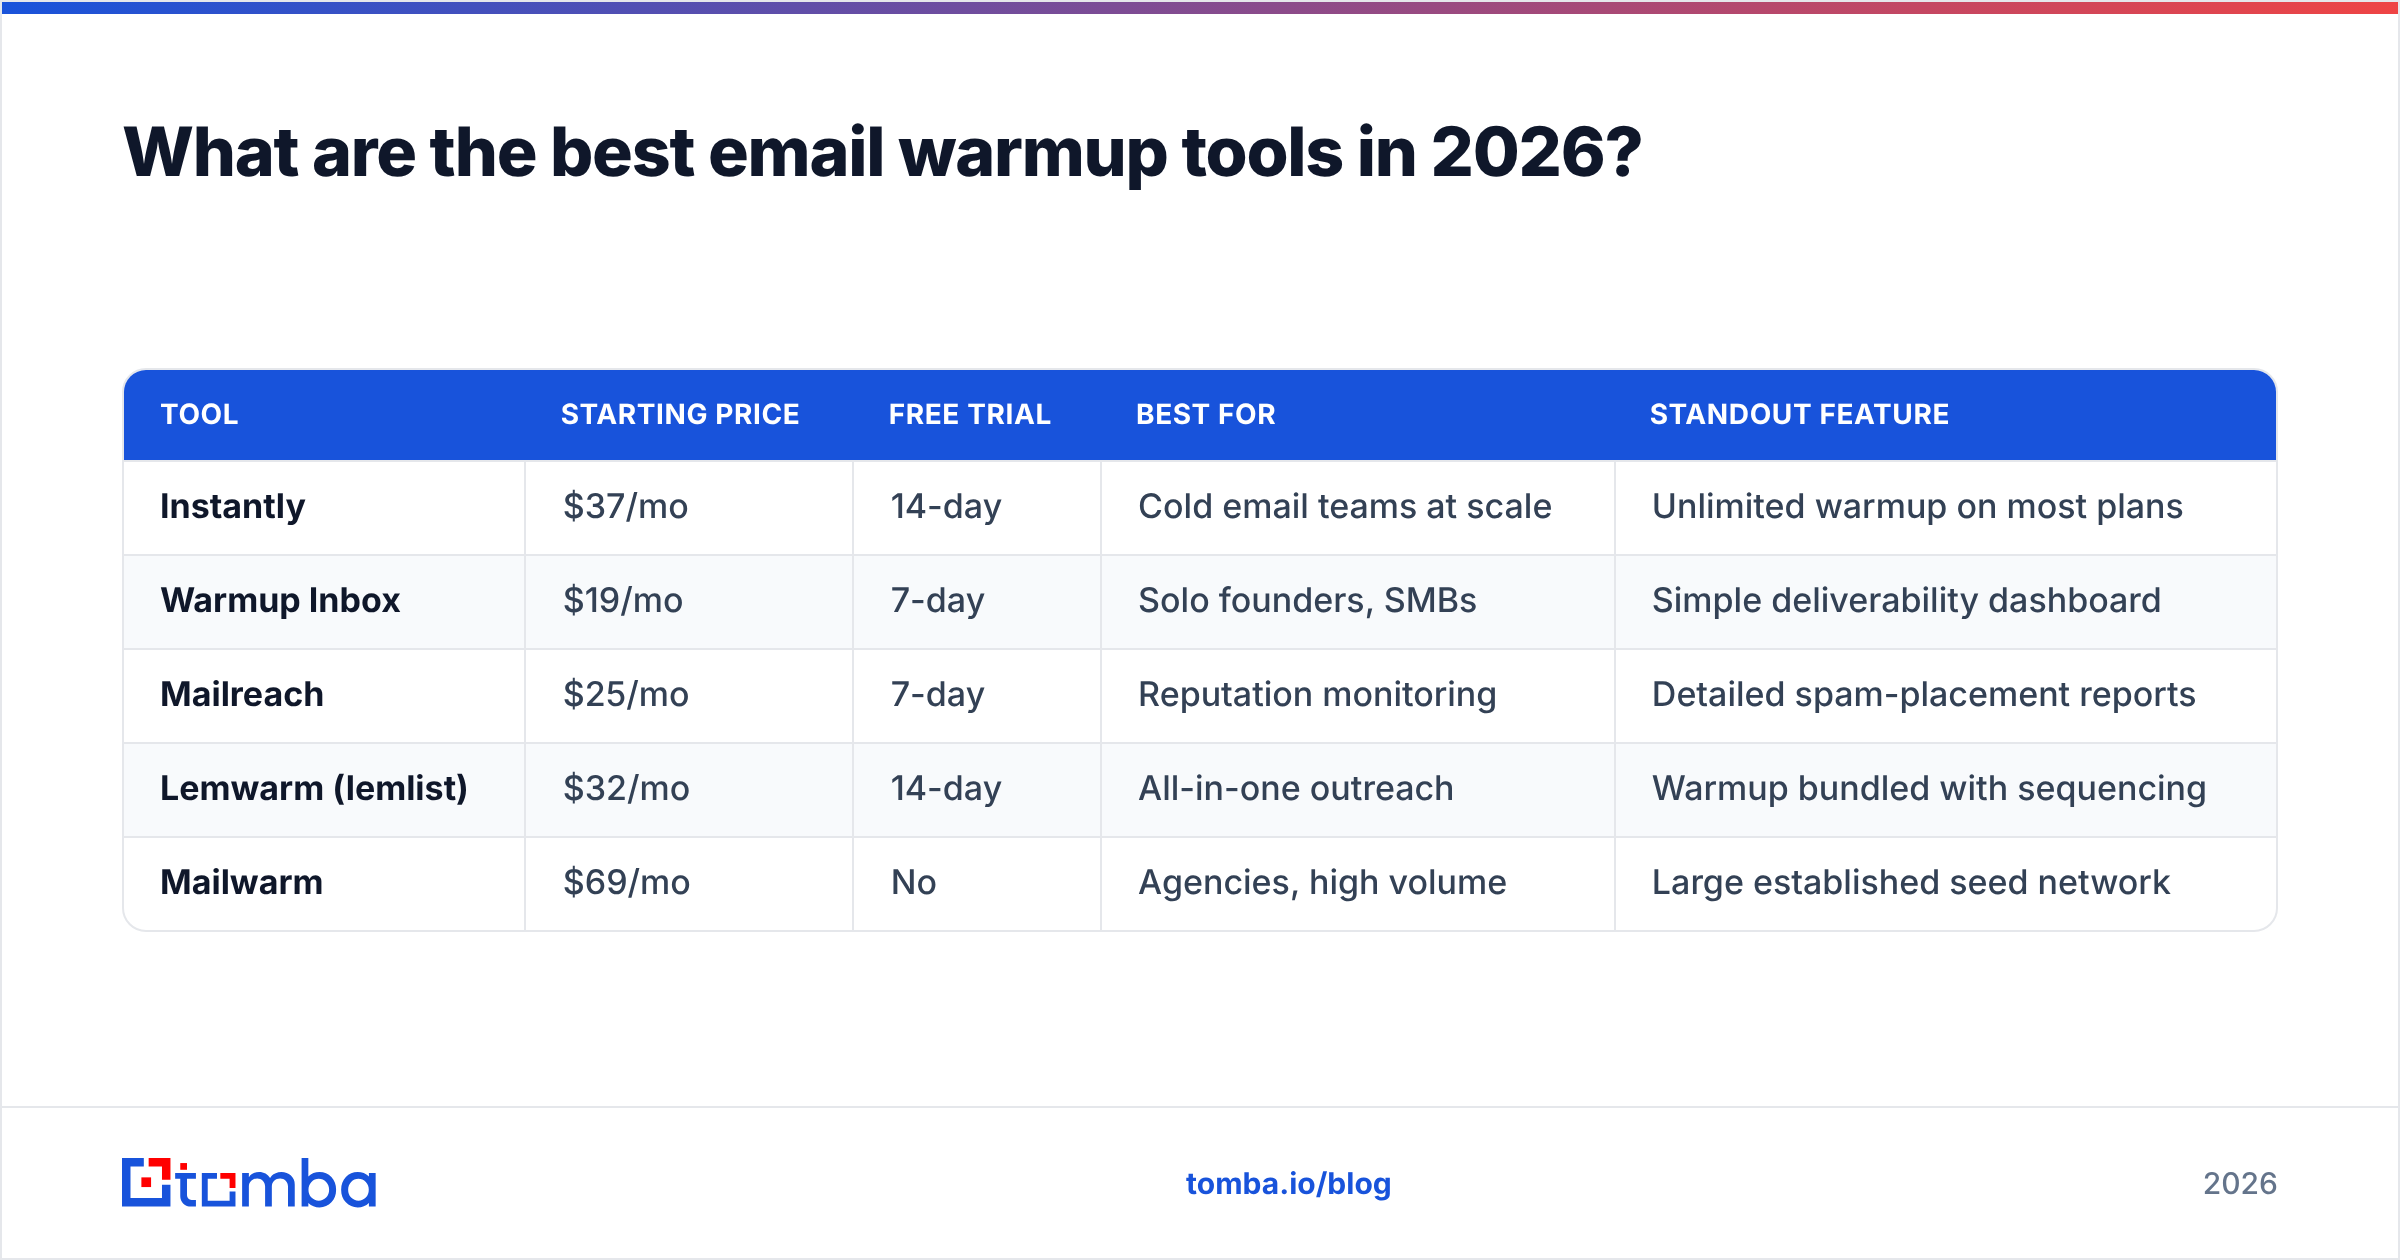Select the TOOL column header

pos(199,414)
